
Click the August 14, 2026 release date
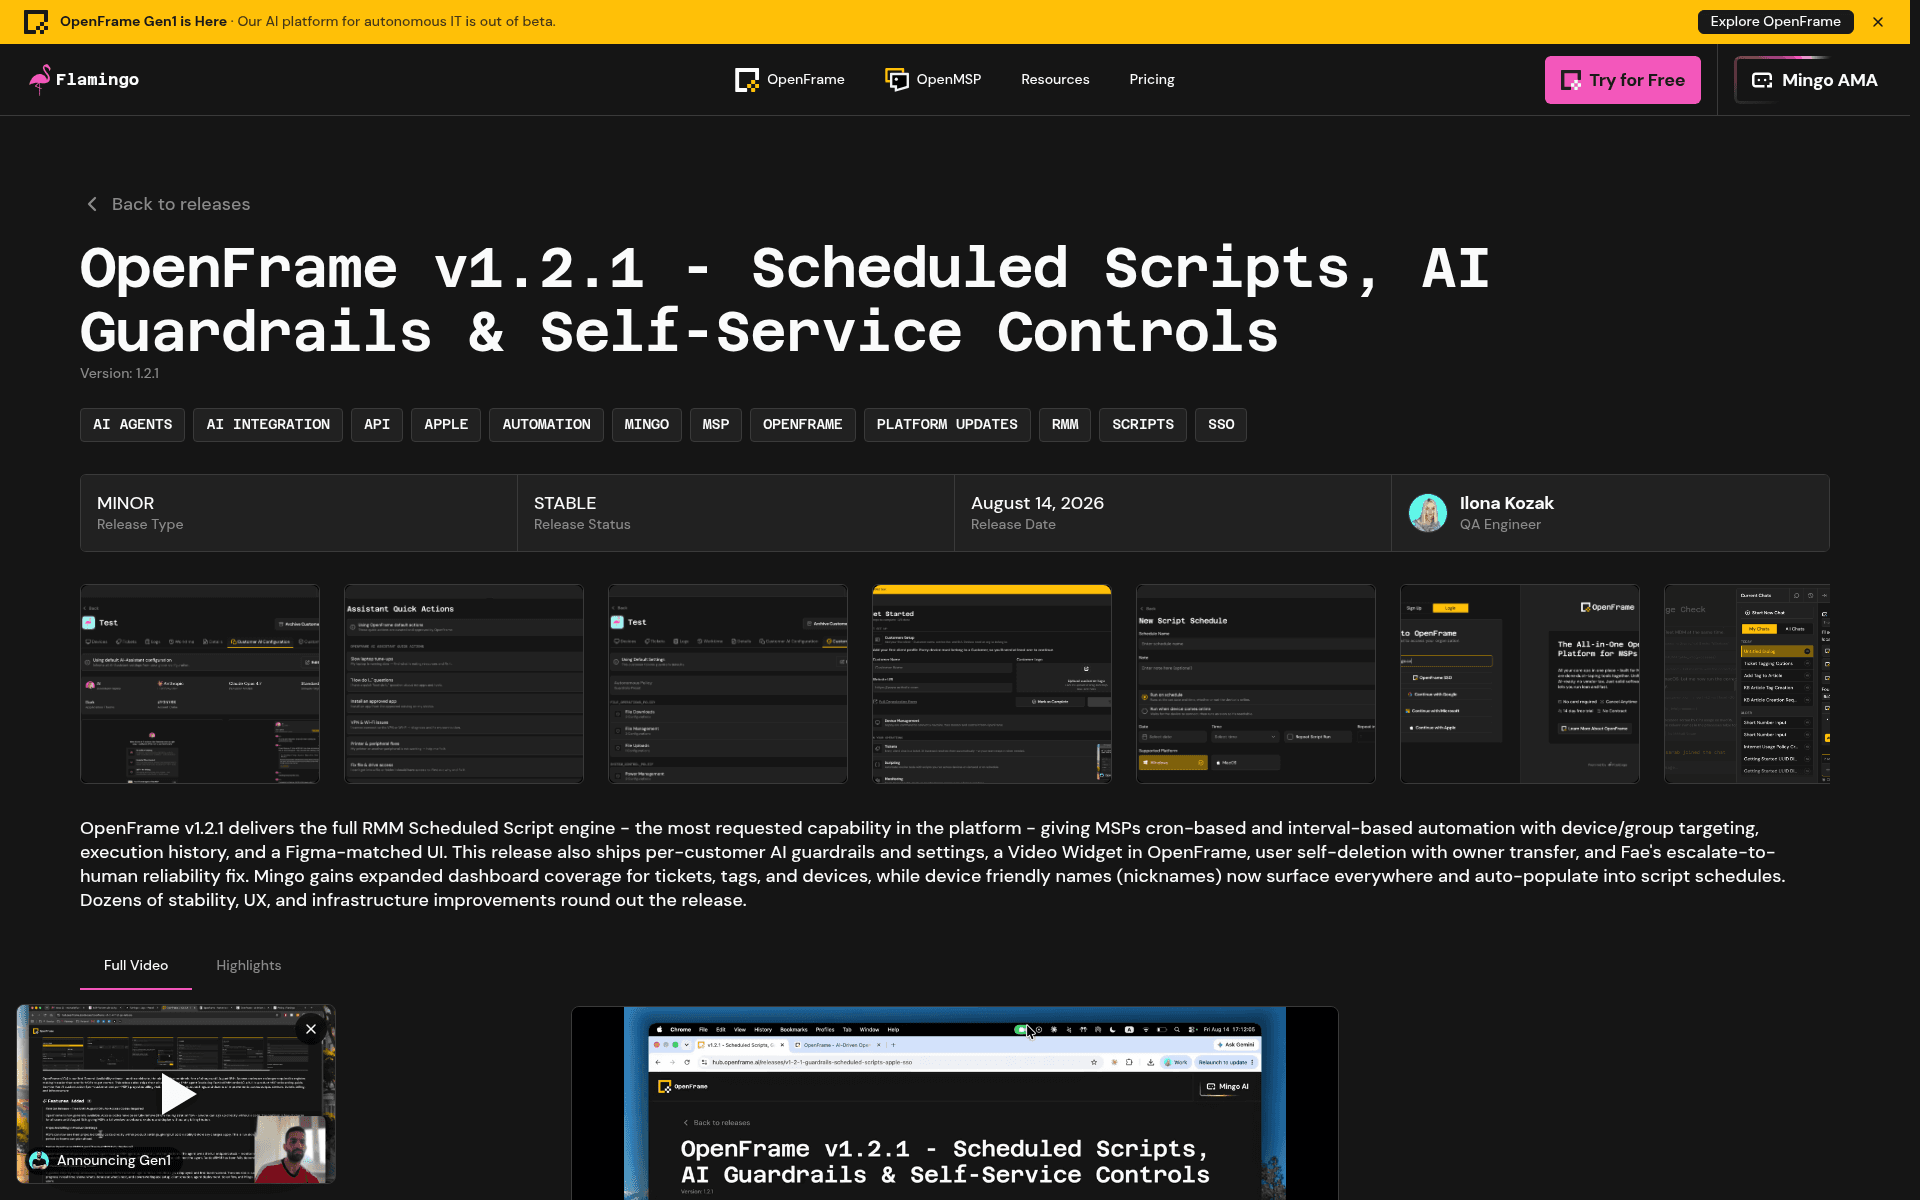coord(1037,503)
